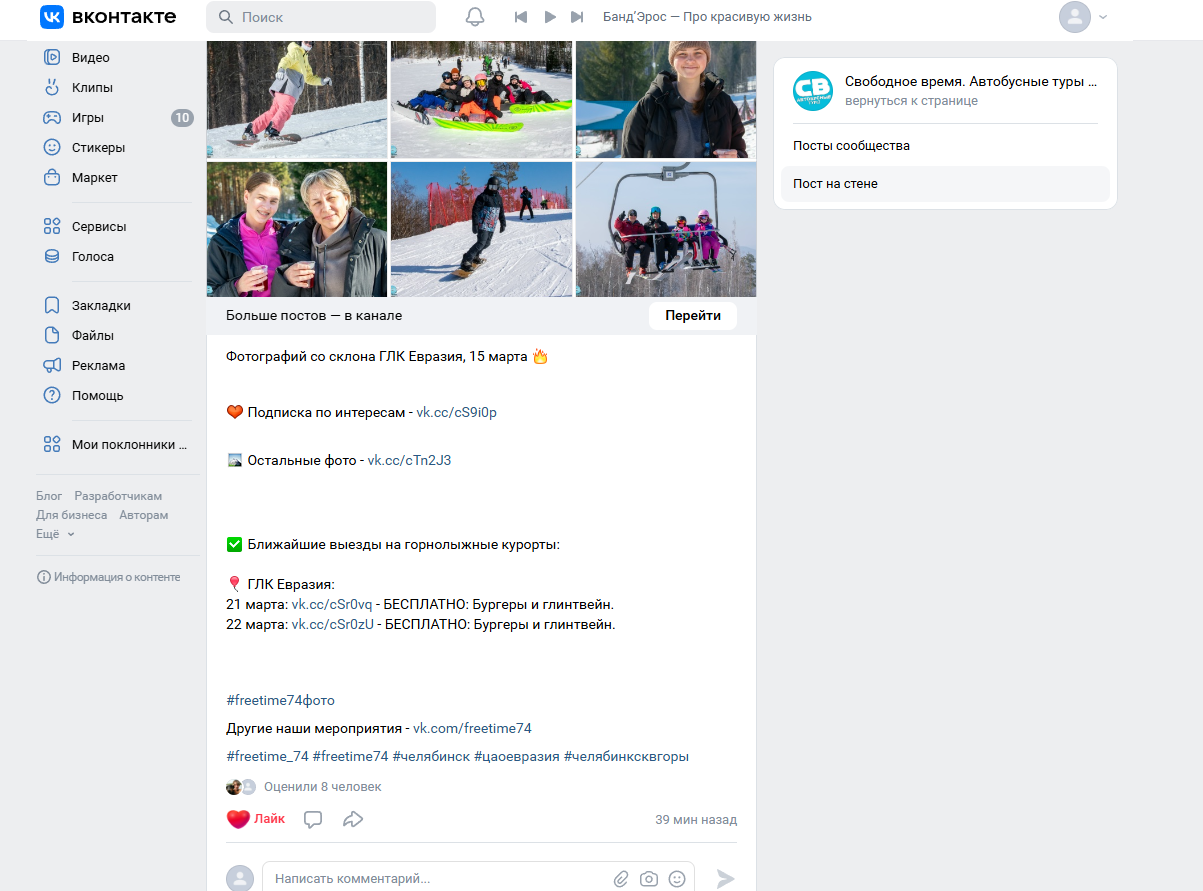
Task: Open the snowboarder in yellow jacket photo
Action: click(297, 99)
